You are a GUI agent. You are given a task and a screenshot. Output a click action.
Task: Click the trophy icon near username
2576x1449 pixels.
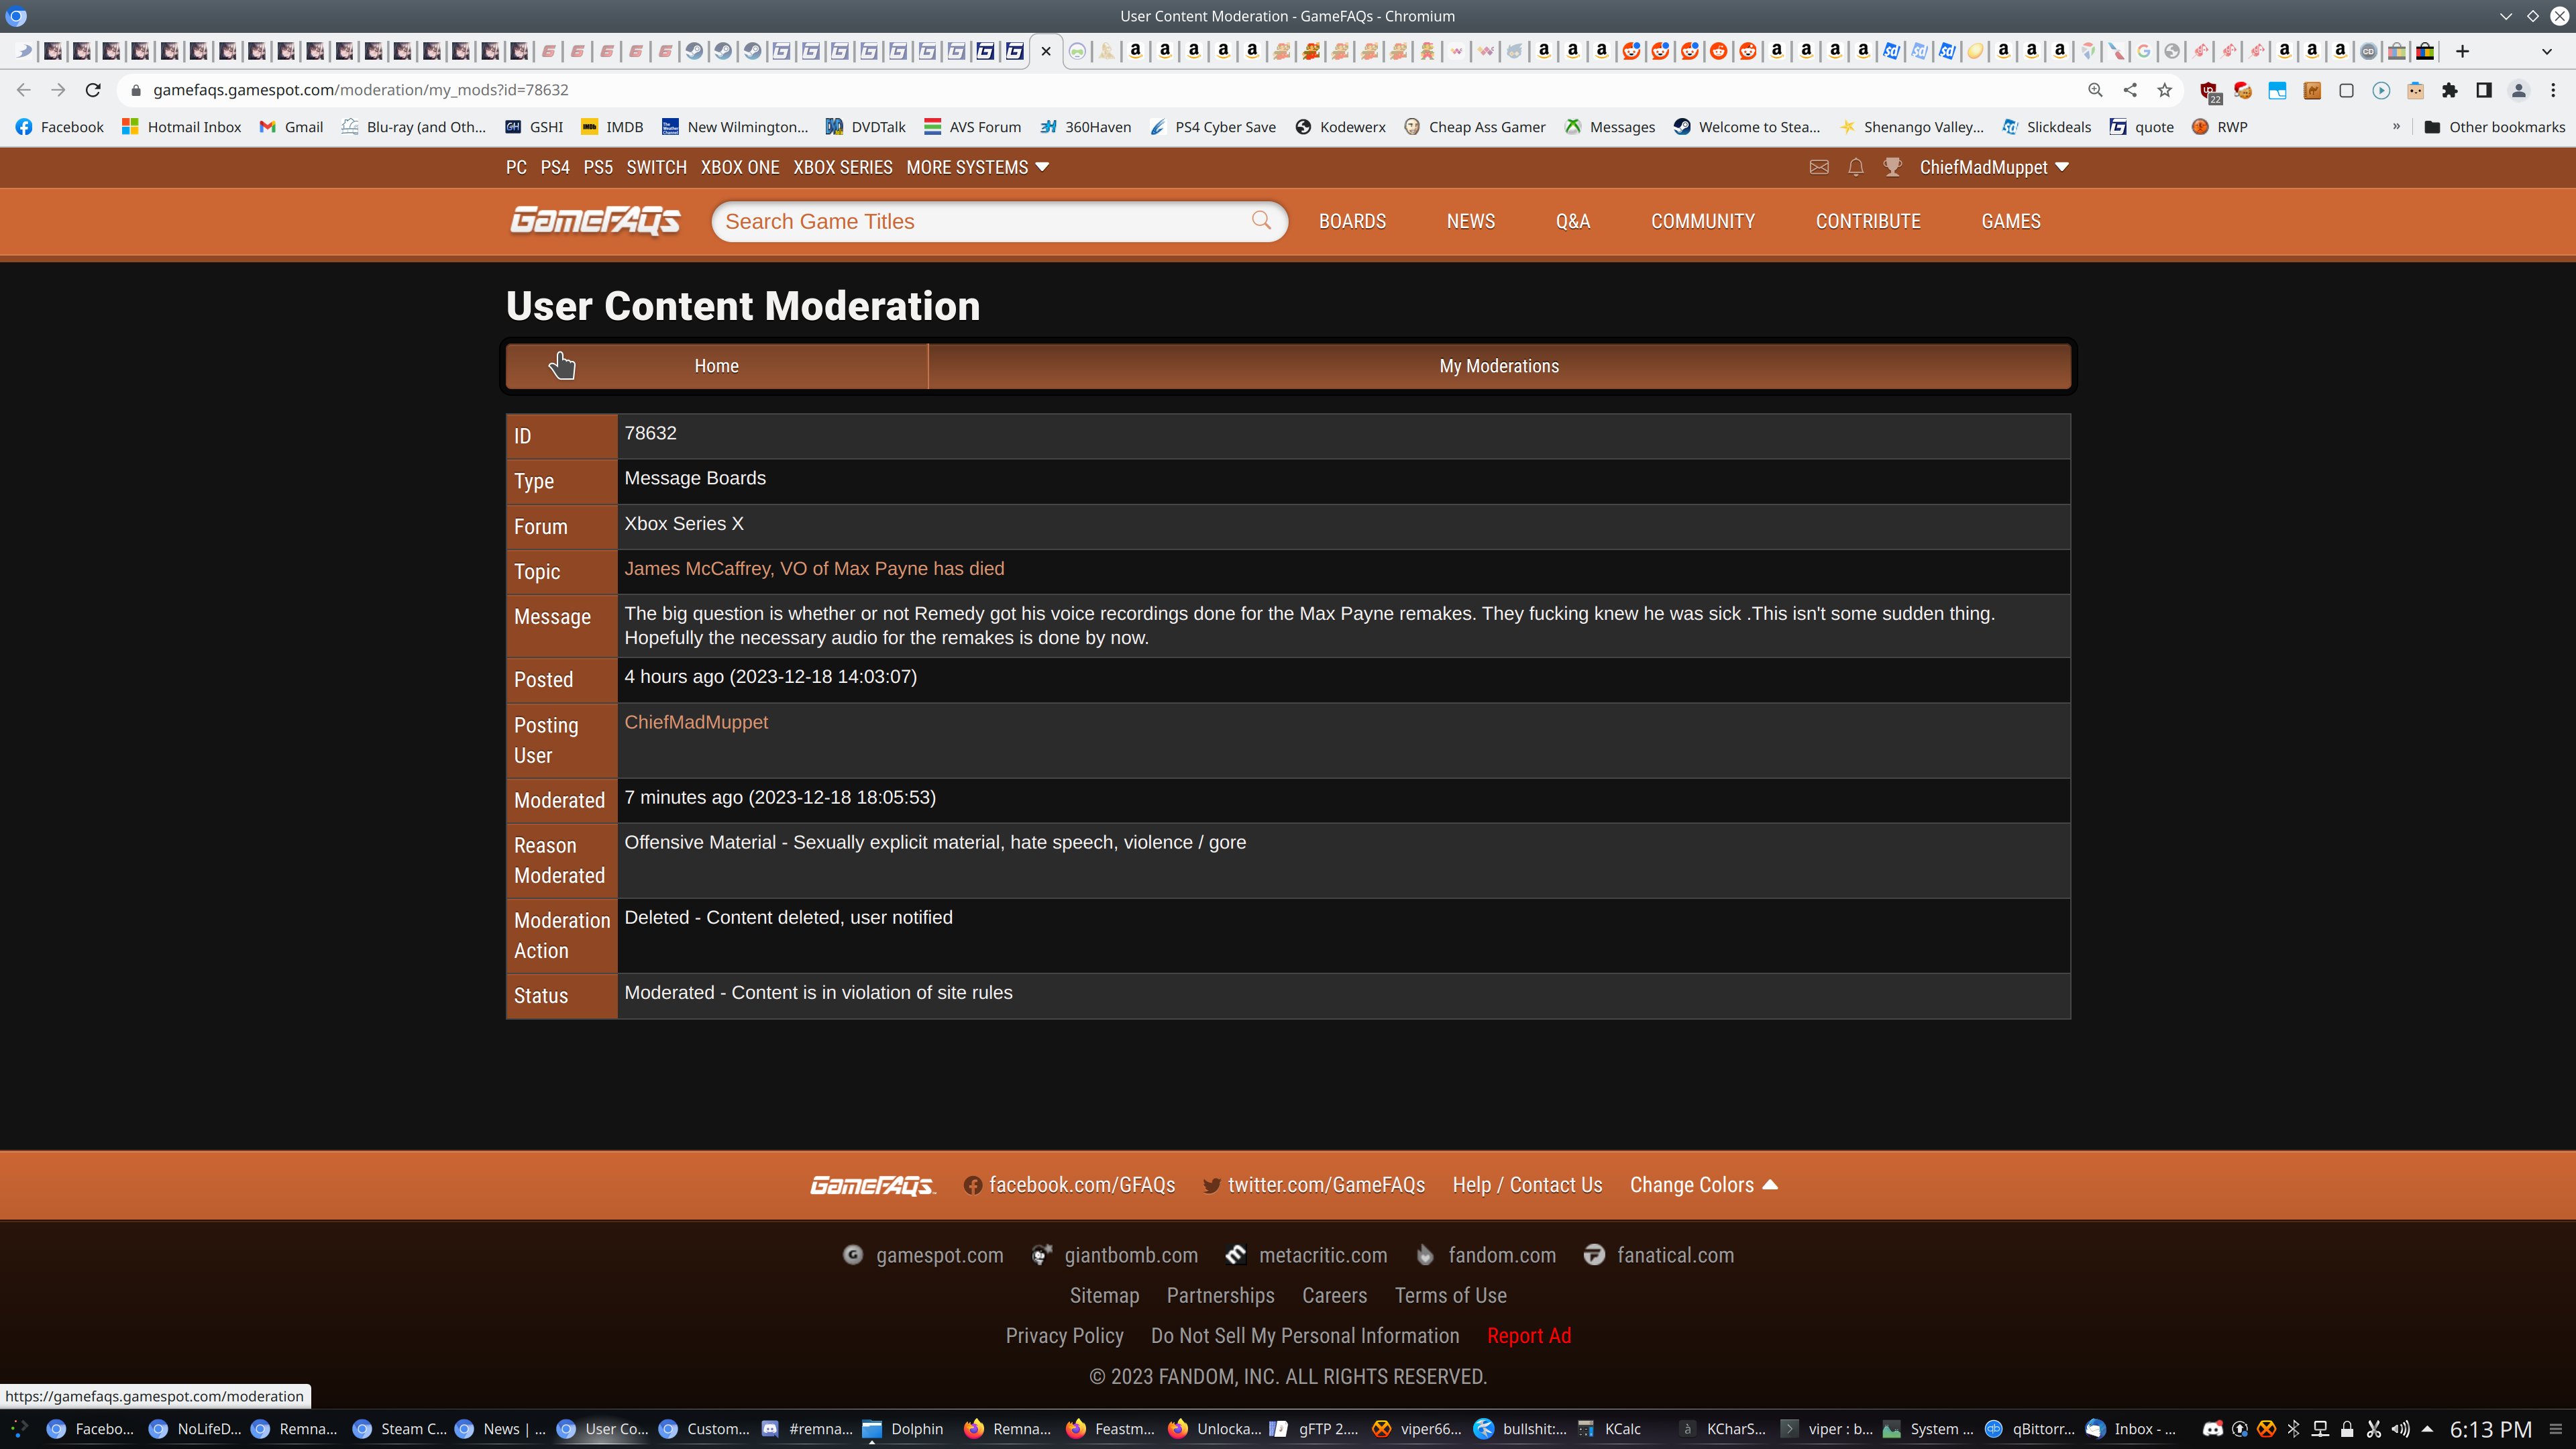click(x=1892, y=167)
